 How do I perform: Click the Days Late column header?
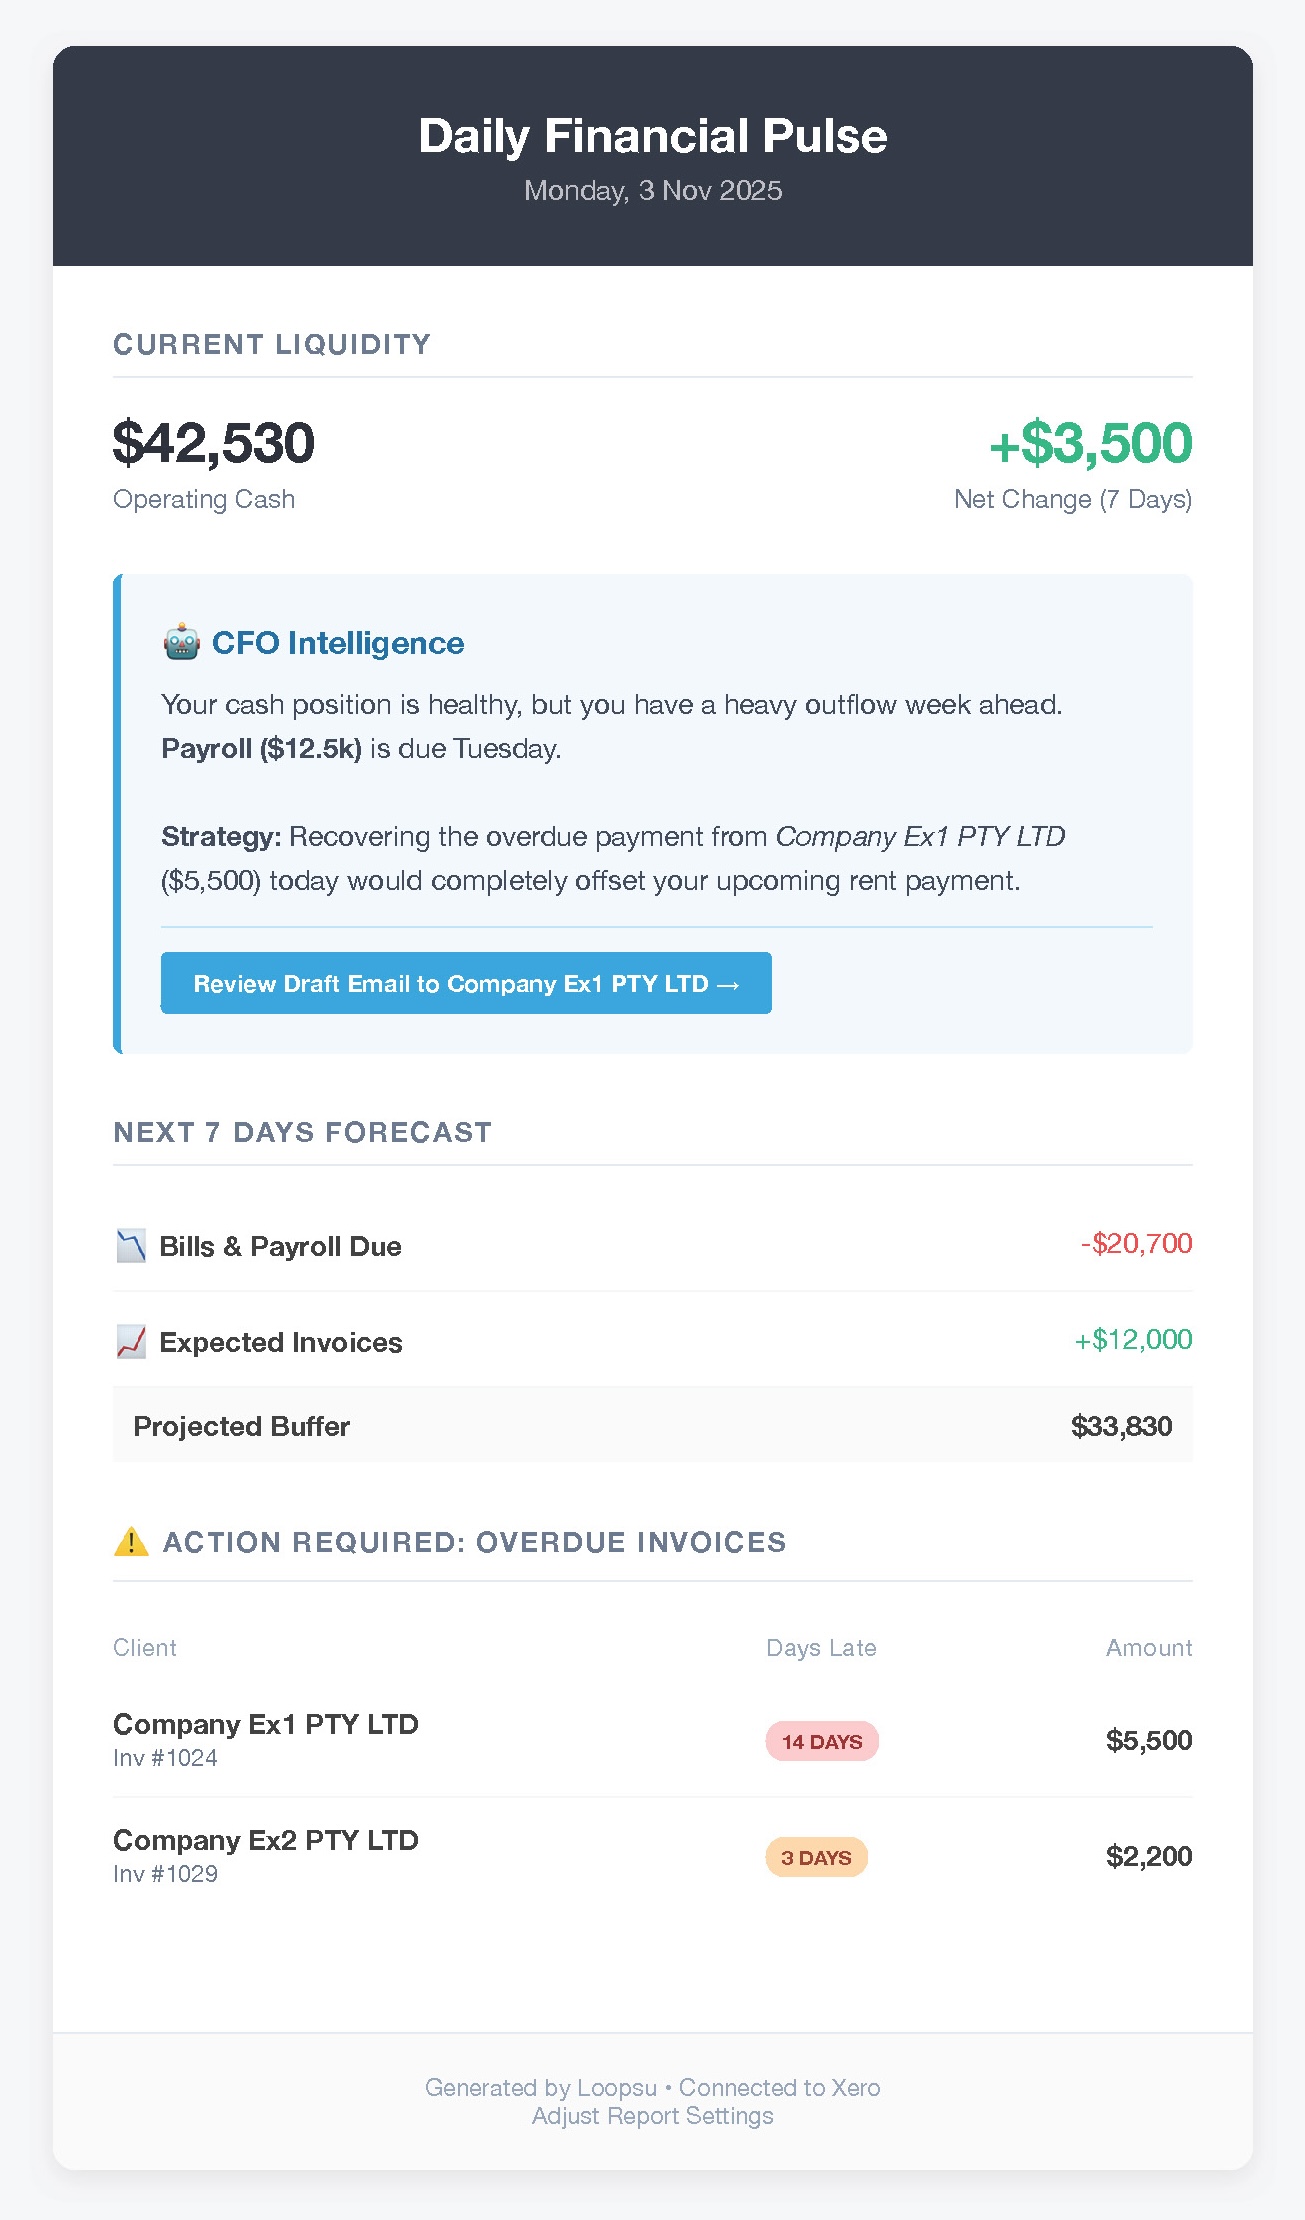click(x=821, y=1647)
